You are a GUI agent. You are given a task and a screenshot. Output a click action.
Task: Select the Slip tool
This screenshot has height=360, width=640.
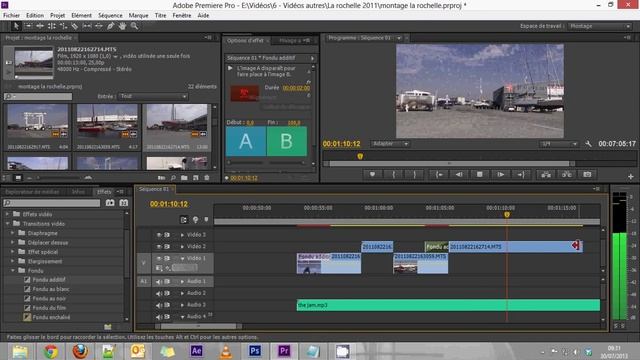(x=87, y=26)
